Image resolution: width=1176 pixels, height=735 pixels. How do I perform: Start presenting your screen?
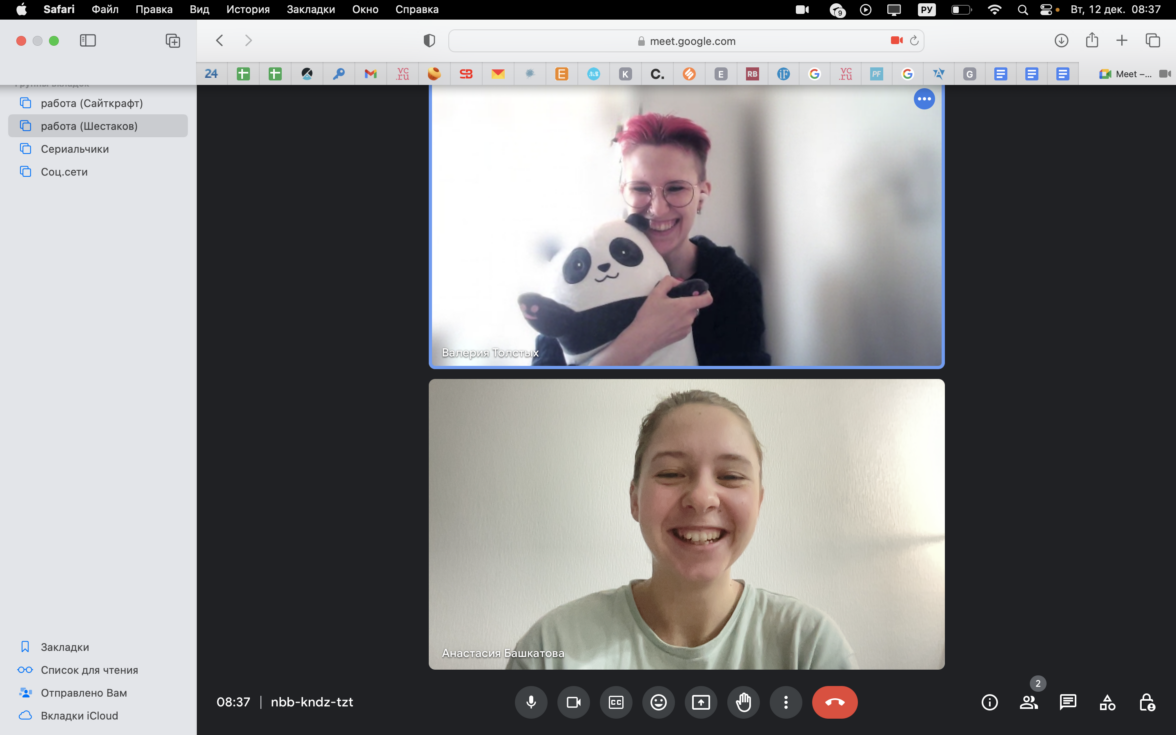[x=700, y=702]
